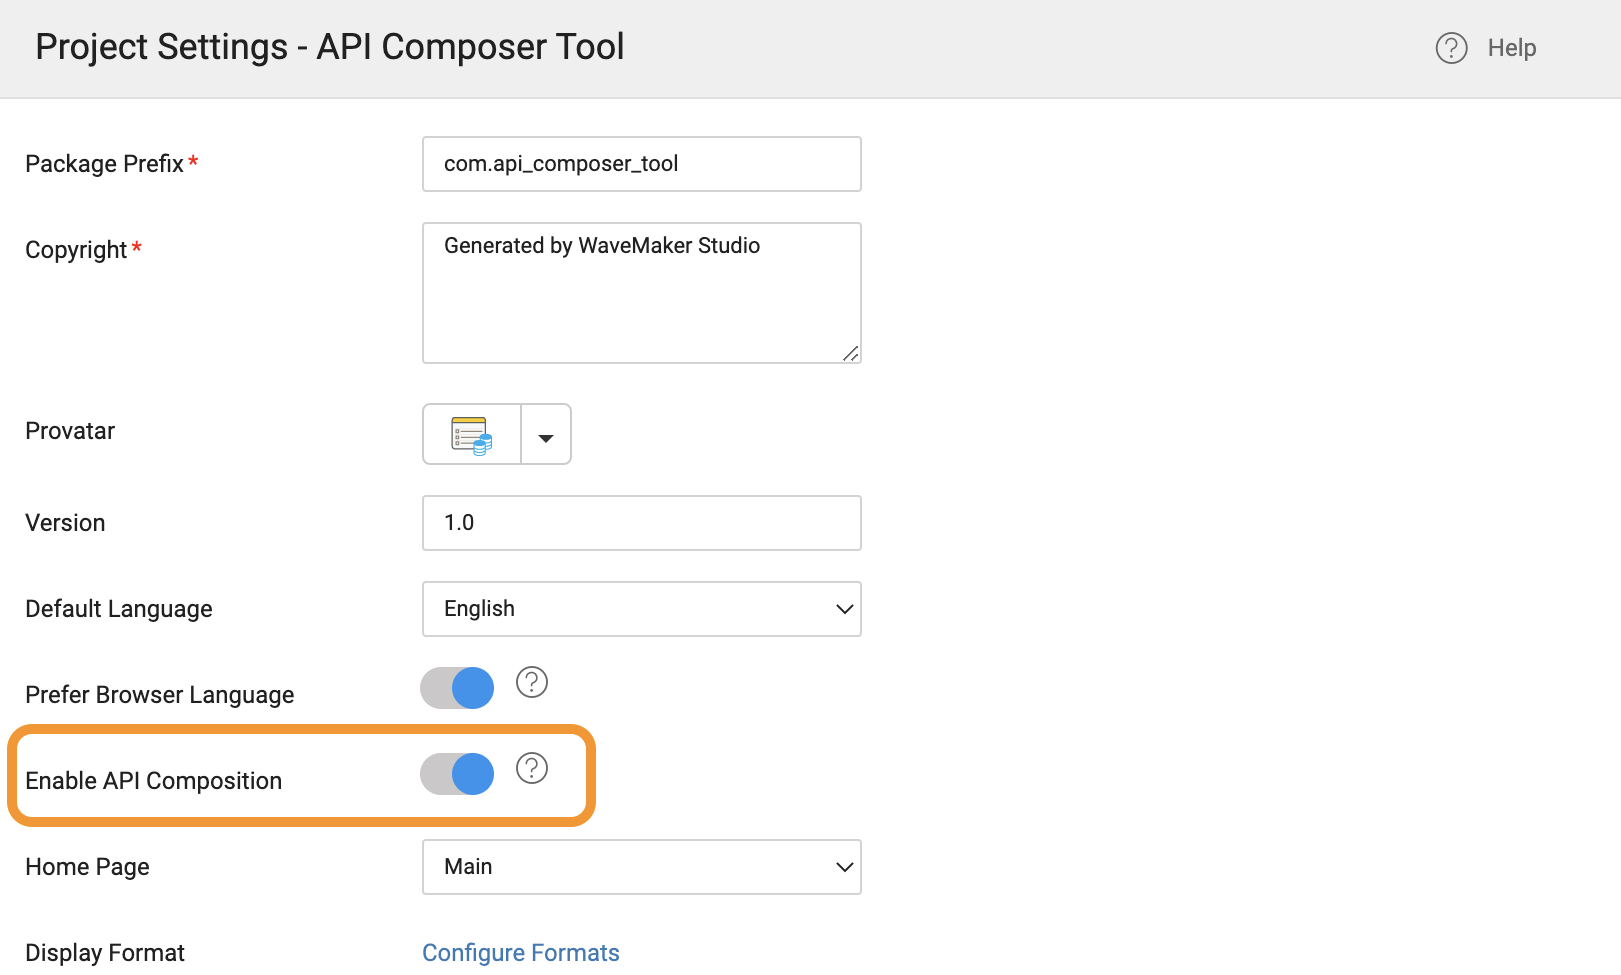This screenshot has height=975, width=1621.
Task: Click the Display Format label
Action: pyautogui.click(x=105, y=953)
